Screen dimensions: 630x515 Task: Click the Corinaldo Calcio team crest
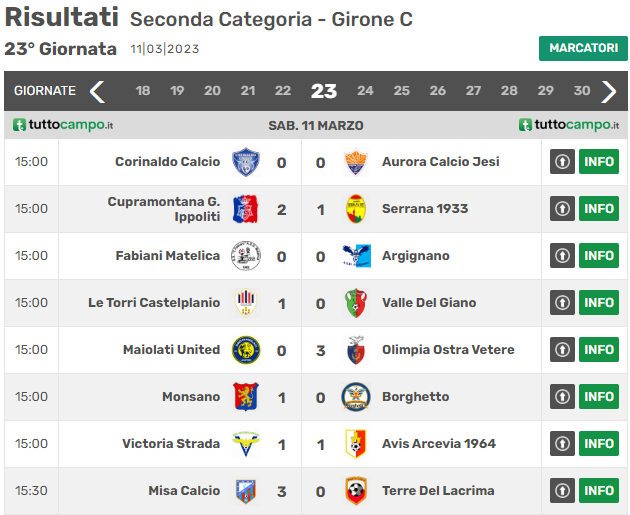click(245, 162)
